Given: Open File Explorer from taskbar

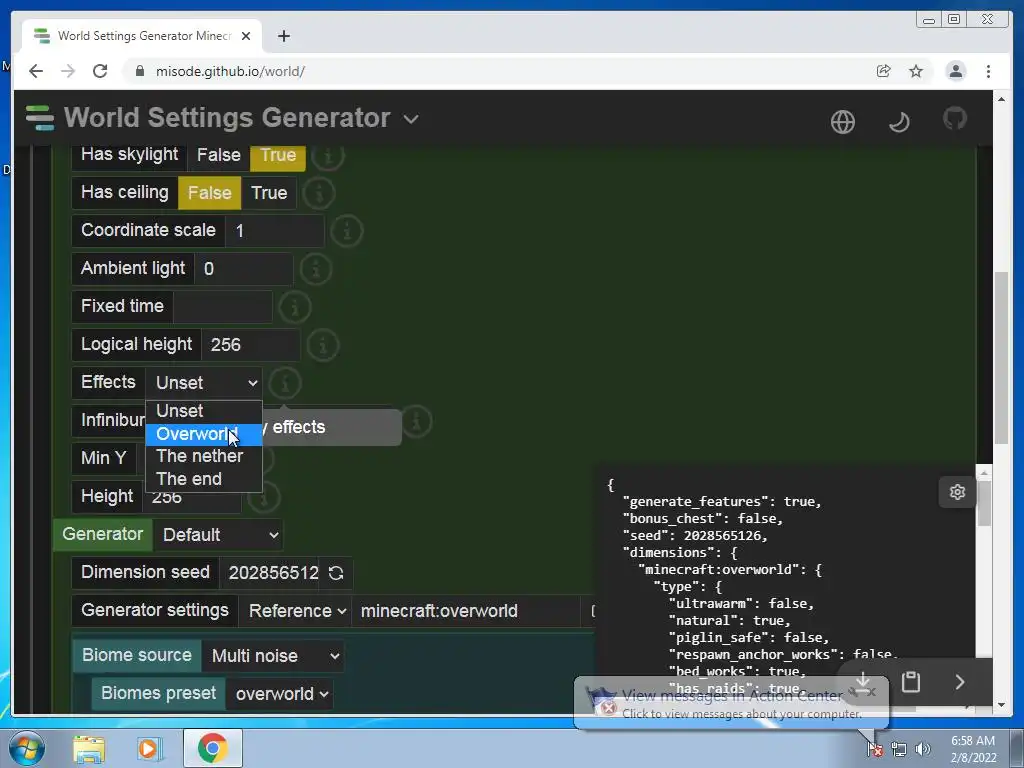Looking at the screenshot, I should pyautogui.click(x=89, y=748).
